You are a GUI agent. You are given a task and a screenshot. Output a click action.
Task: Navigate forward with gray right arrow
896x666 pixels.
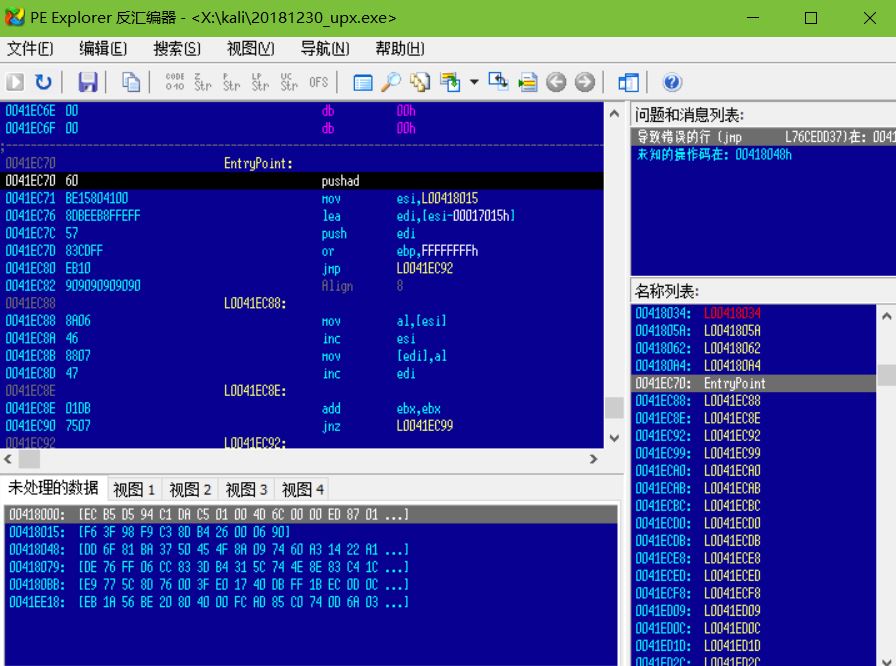tap(585, 82)
